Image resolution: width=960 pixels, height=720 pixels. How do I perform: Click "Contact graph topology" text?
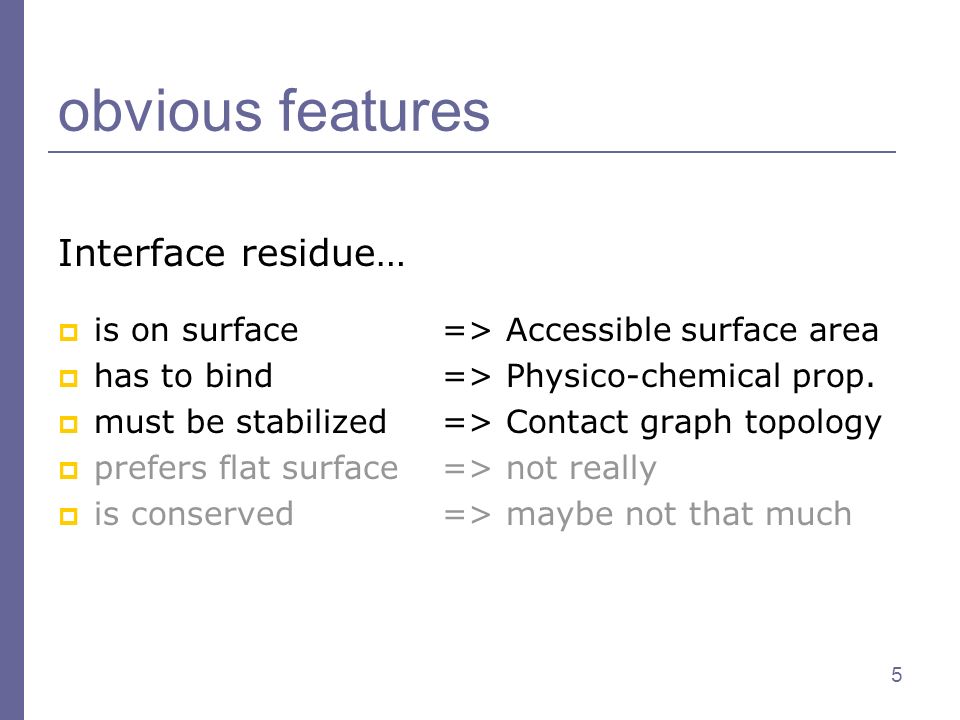pyautogui.click(x=694, y=423)
